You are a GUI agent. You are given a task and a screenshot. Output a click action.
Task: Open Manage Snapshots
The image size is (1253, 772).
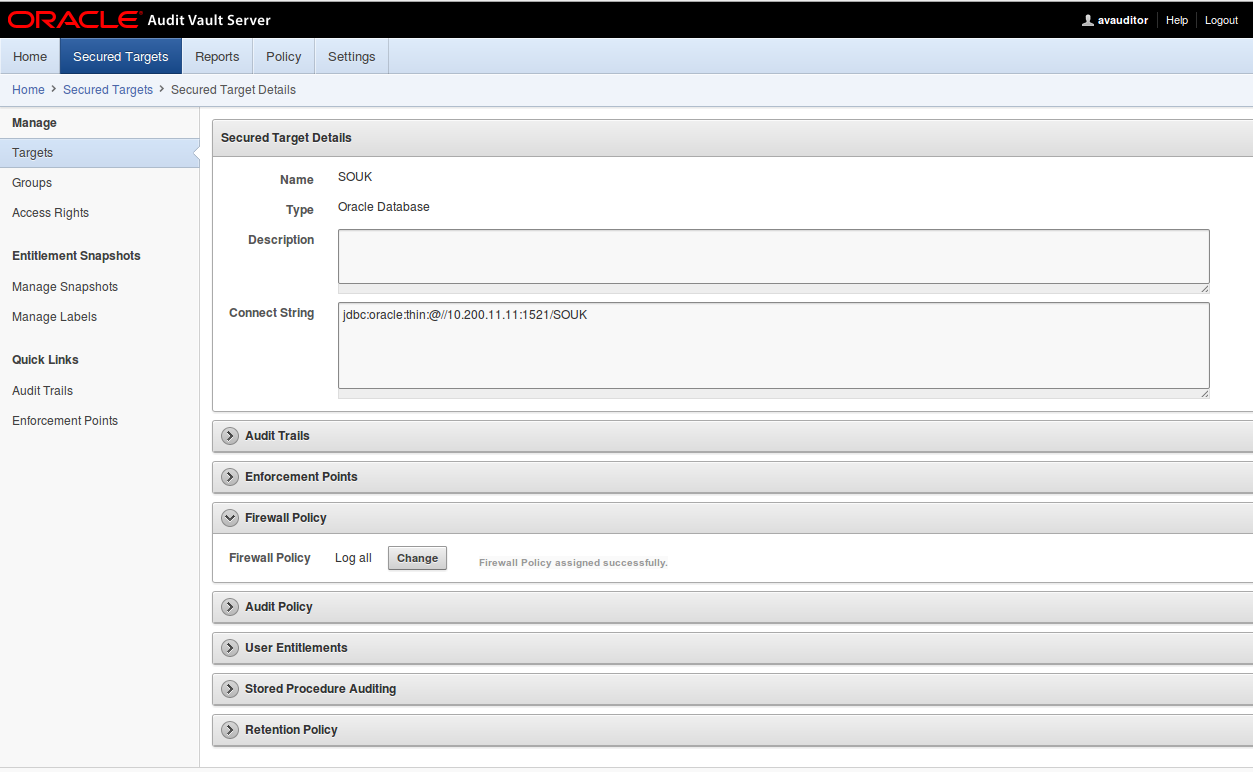65,287
